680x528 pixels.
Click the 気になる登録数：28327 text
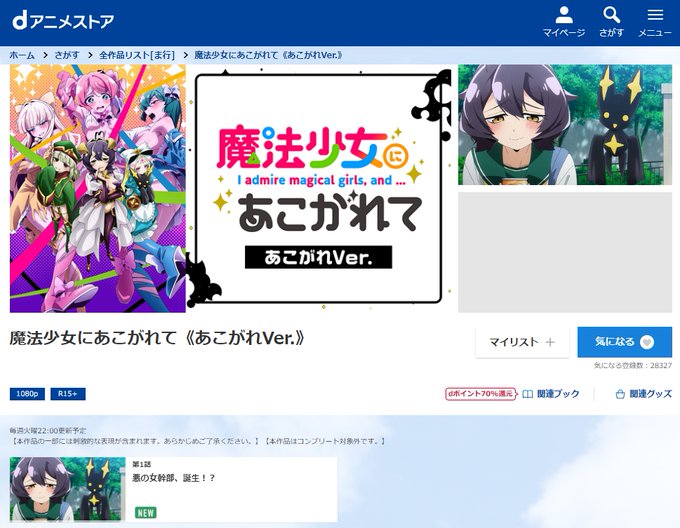[633, 365]
